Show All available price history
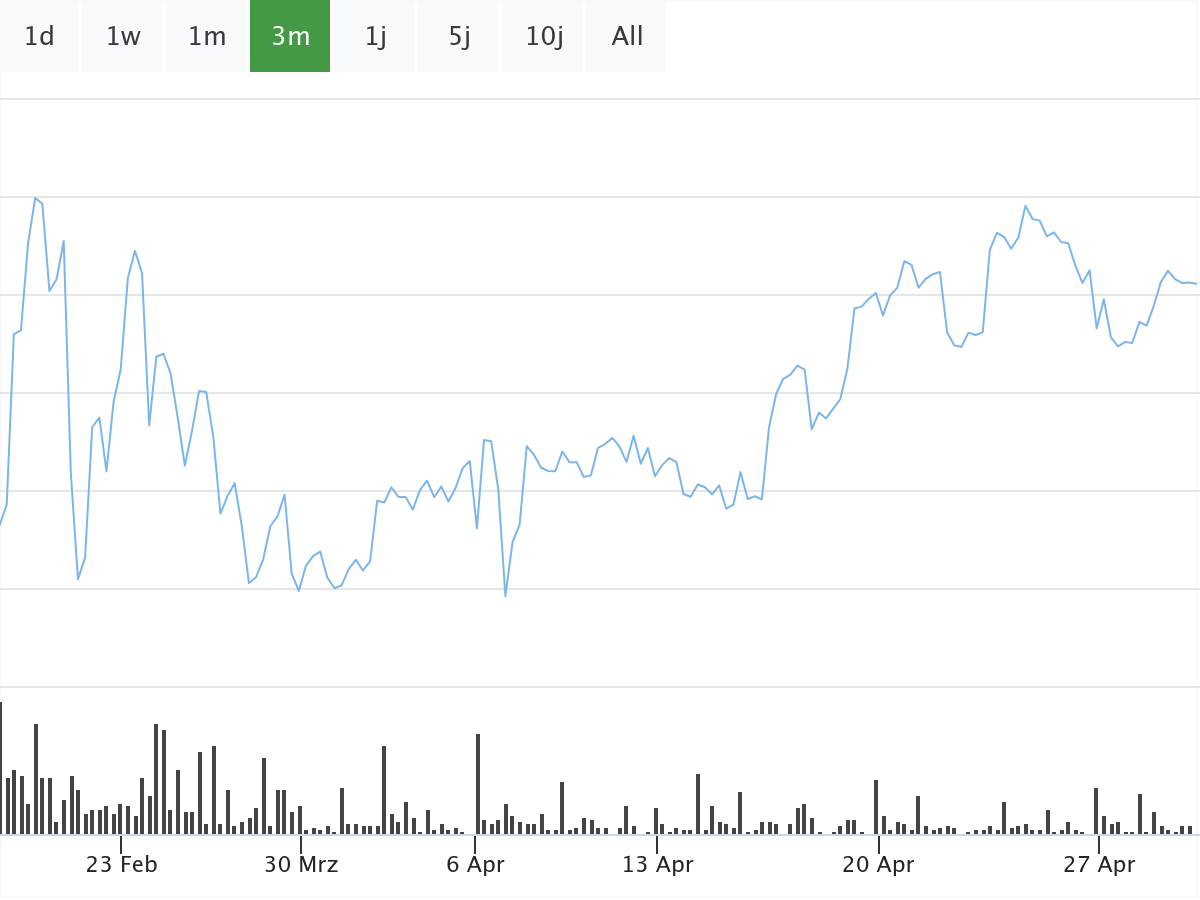Viewport: 1200px width, 900px height. tap(627, 37)
